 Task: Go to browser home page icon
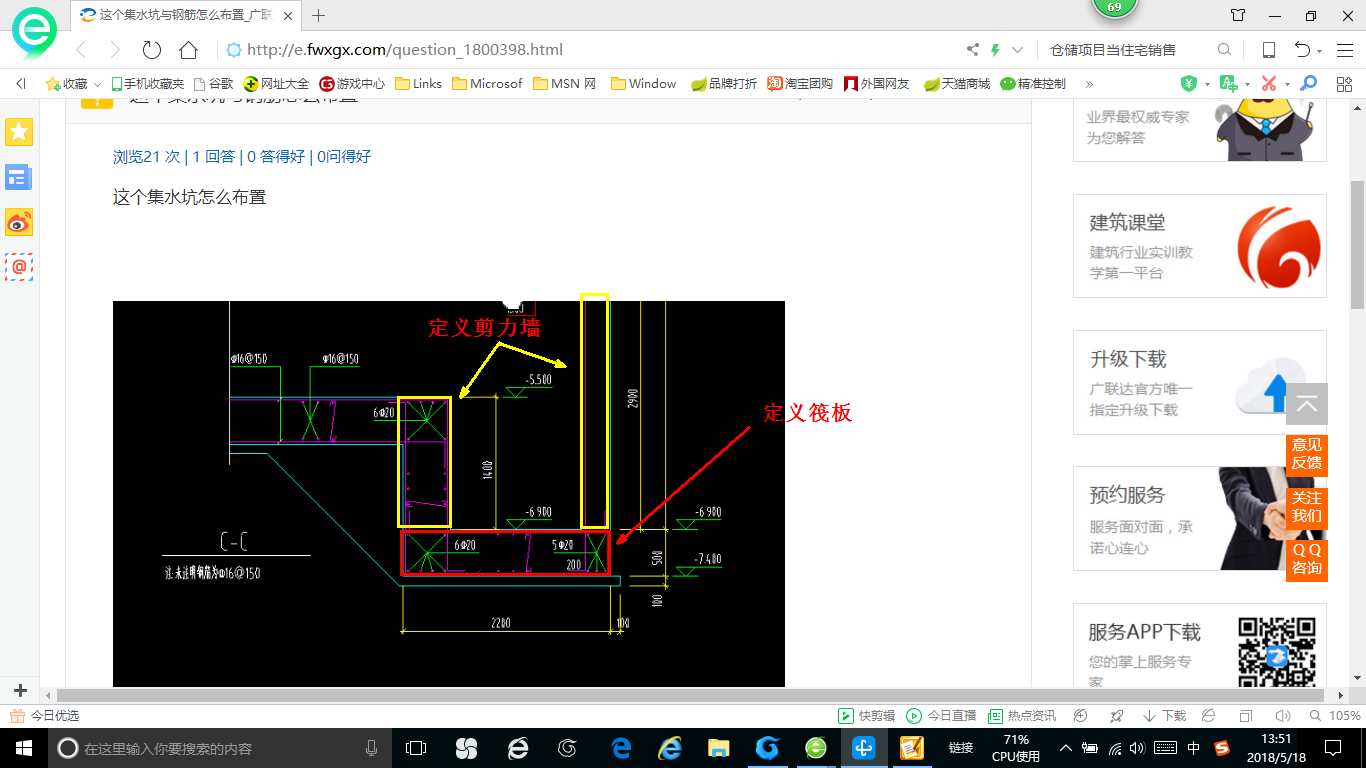(x=188, y=50)
